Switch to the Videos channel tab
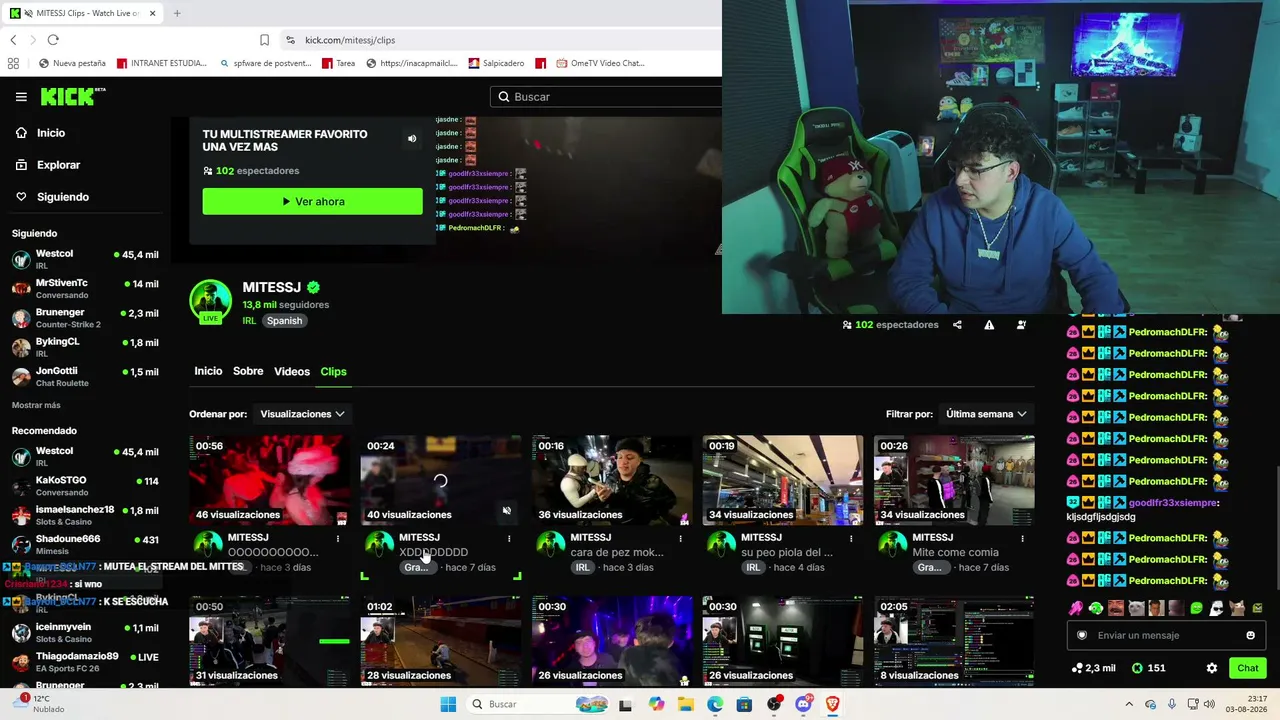 pyautogui.click(x=292, y=372)
